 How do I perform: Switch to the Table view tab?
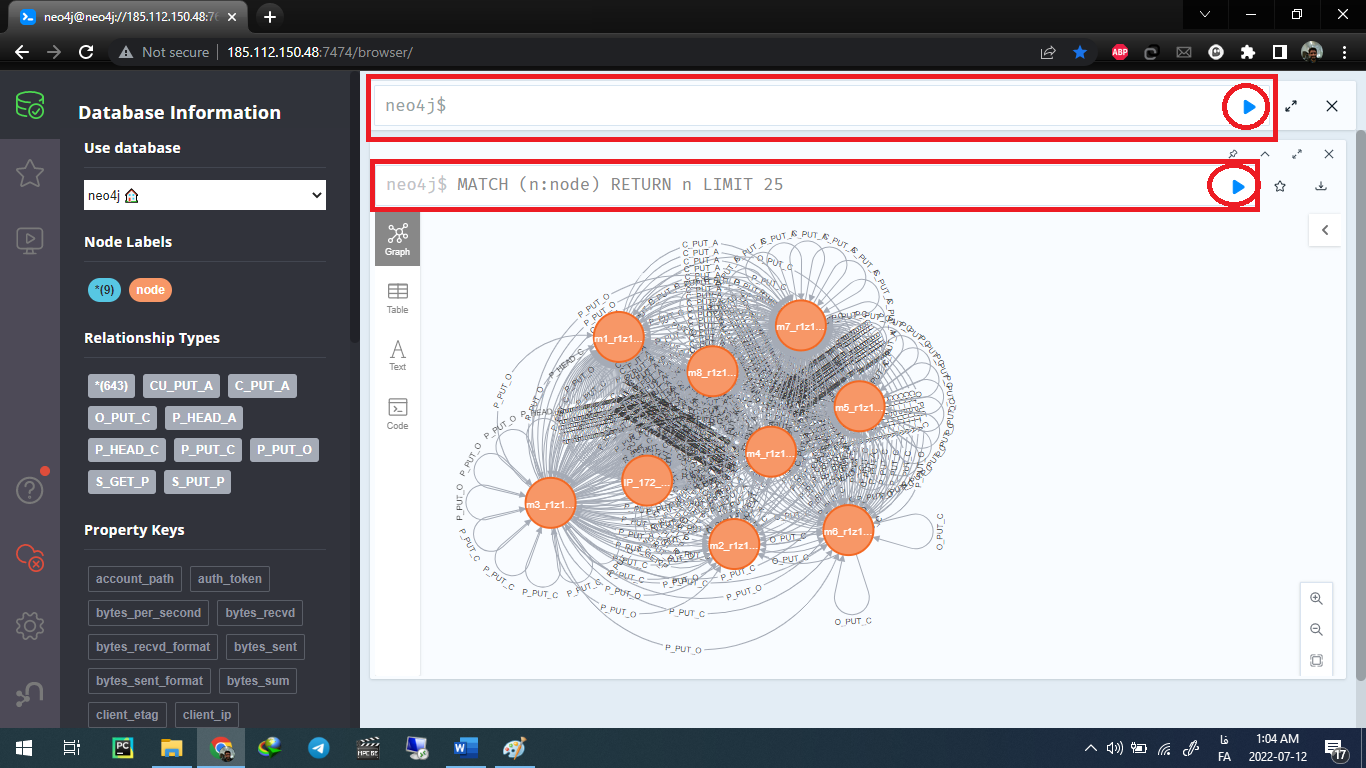tap(397, 297)
